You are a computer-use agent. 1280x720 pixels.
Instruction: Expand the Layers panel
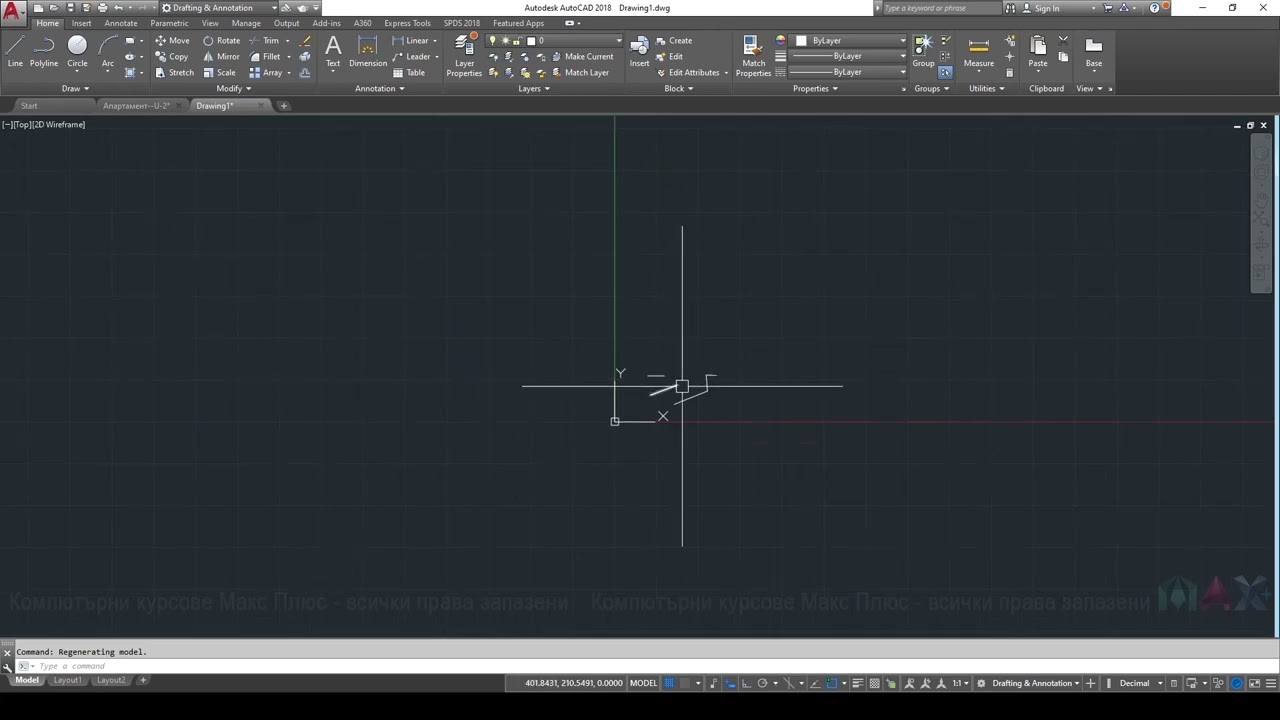(x=534, y=88)
